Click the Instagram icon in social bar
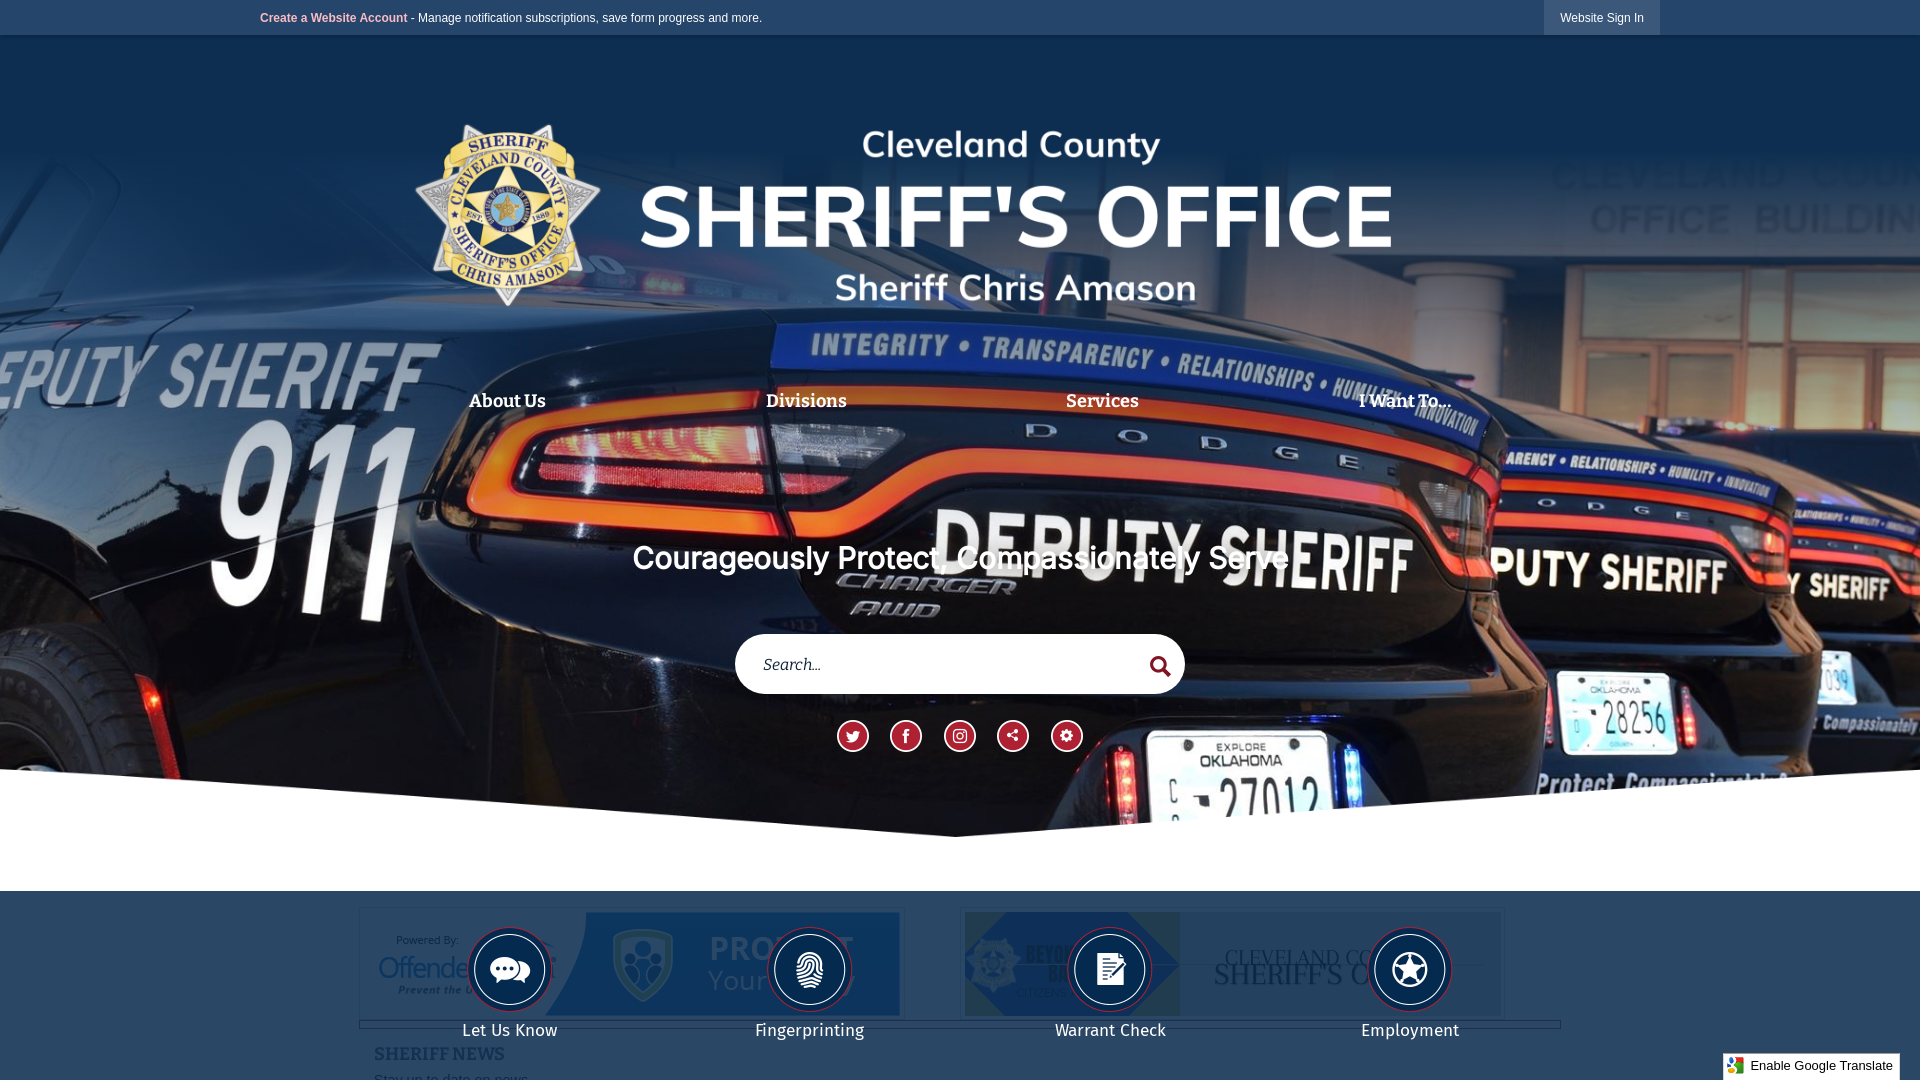The image size is (1920, 1080). tap(959, 736)
